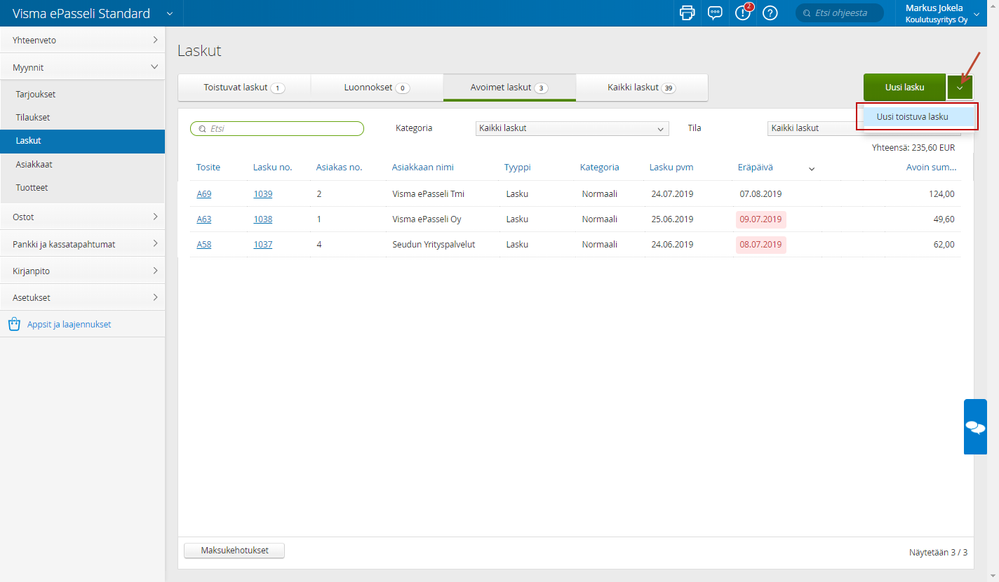
Task: Click the Maksukehotukset button
Action: pos(234,550)
